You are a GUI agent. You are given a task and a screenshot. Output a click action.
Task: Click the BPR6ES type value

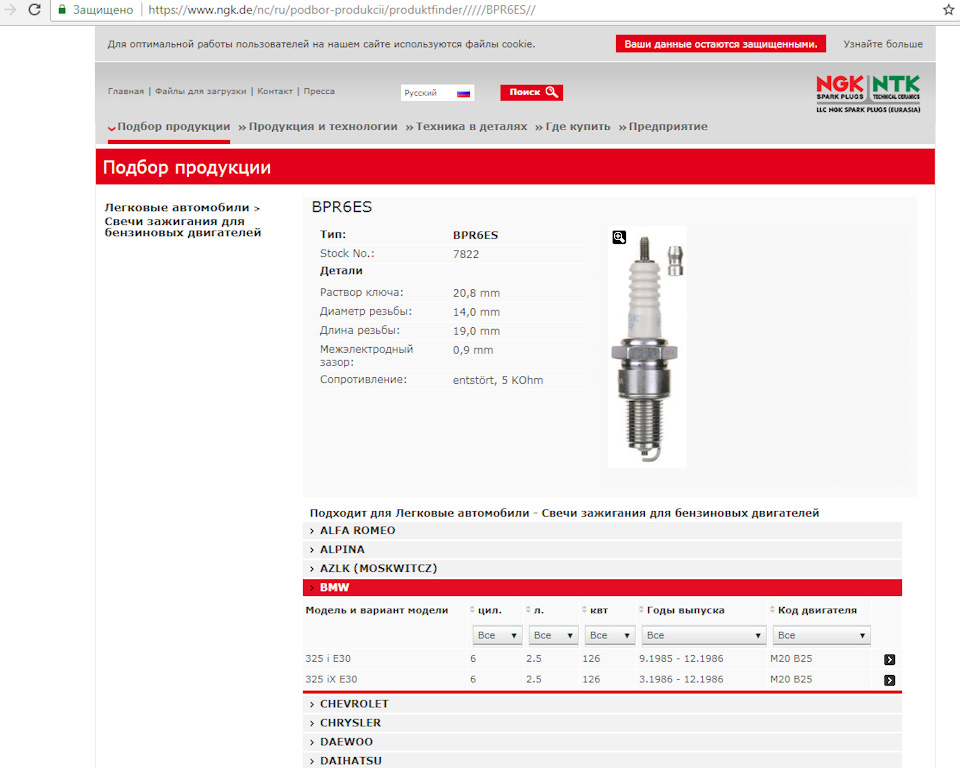476,235
